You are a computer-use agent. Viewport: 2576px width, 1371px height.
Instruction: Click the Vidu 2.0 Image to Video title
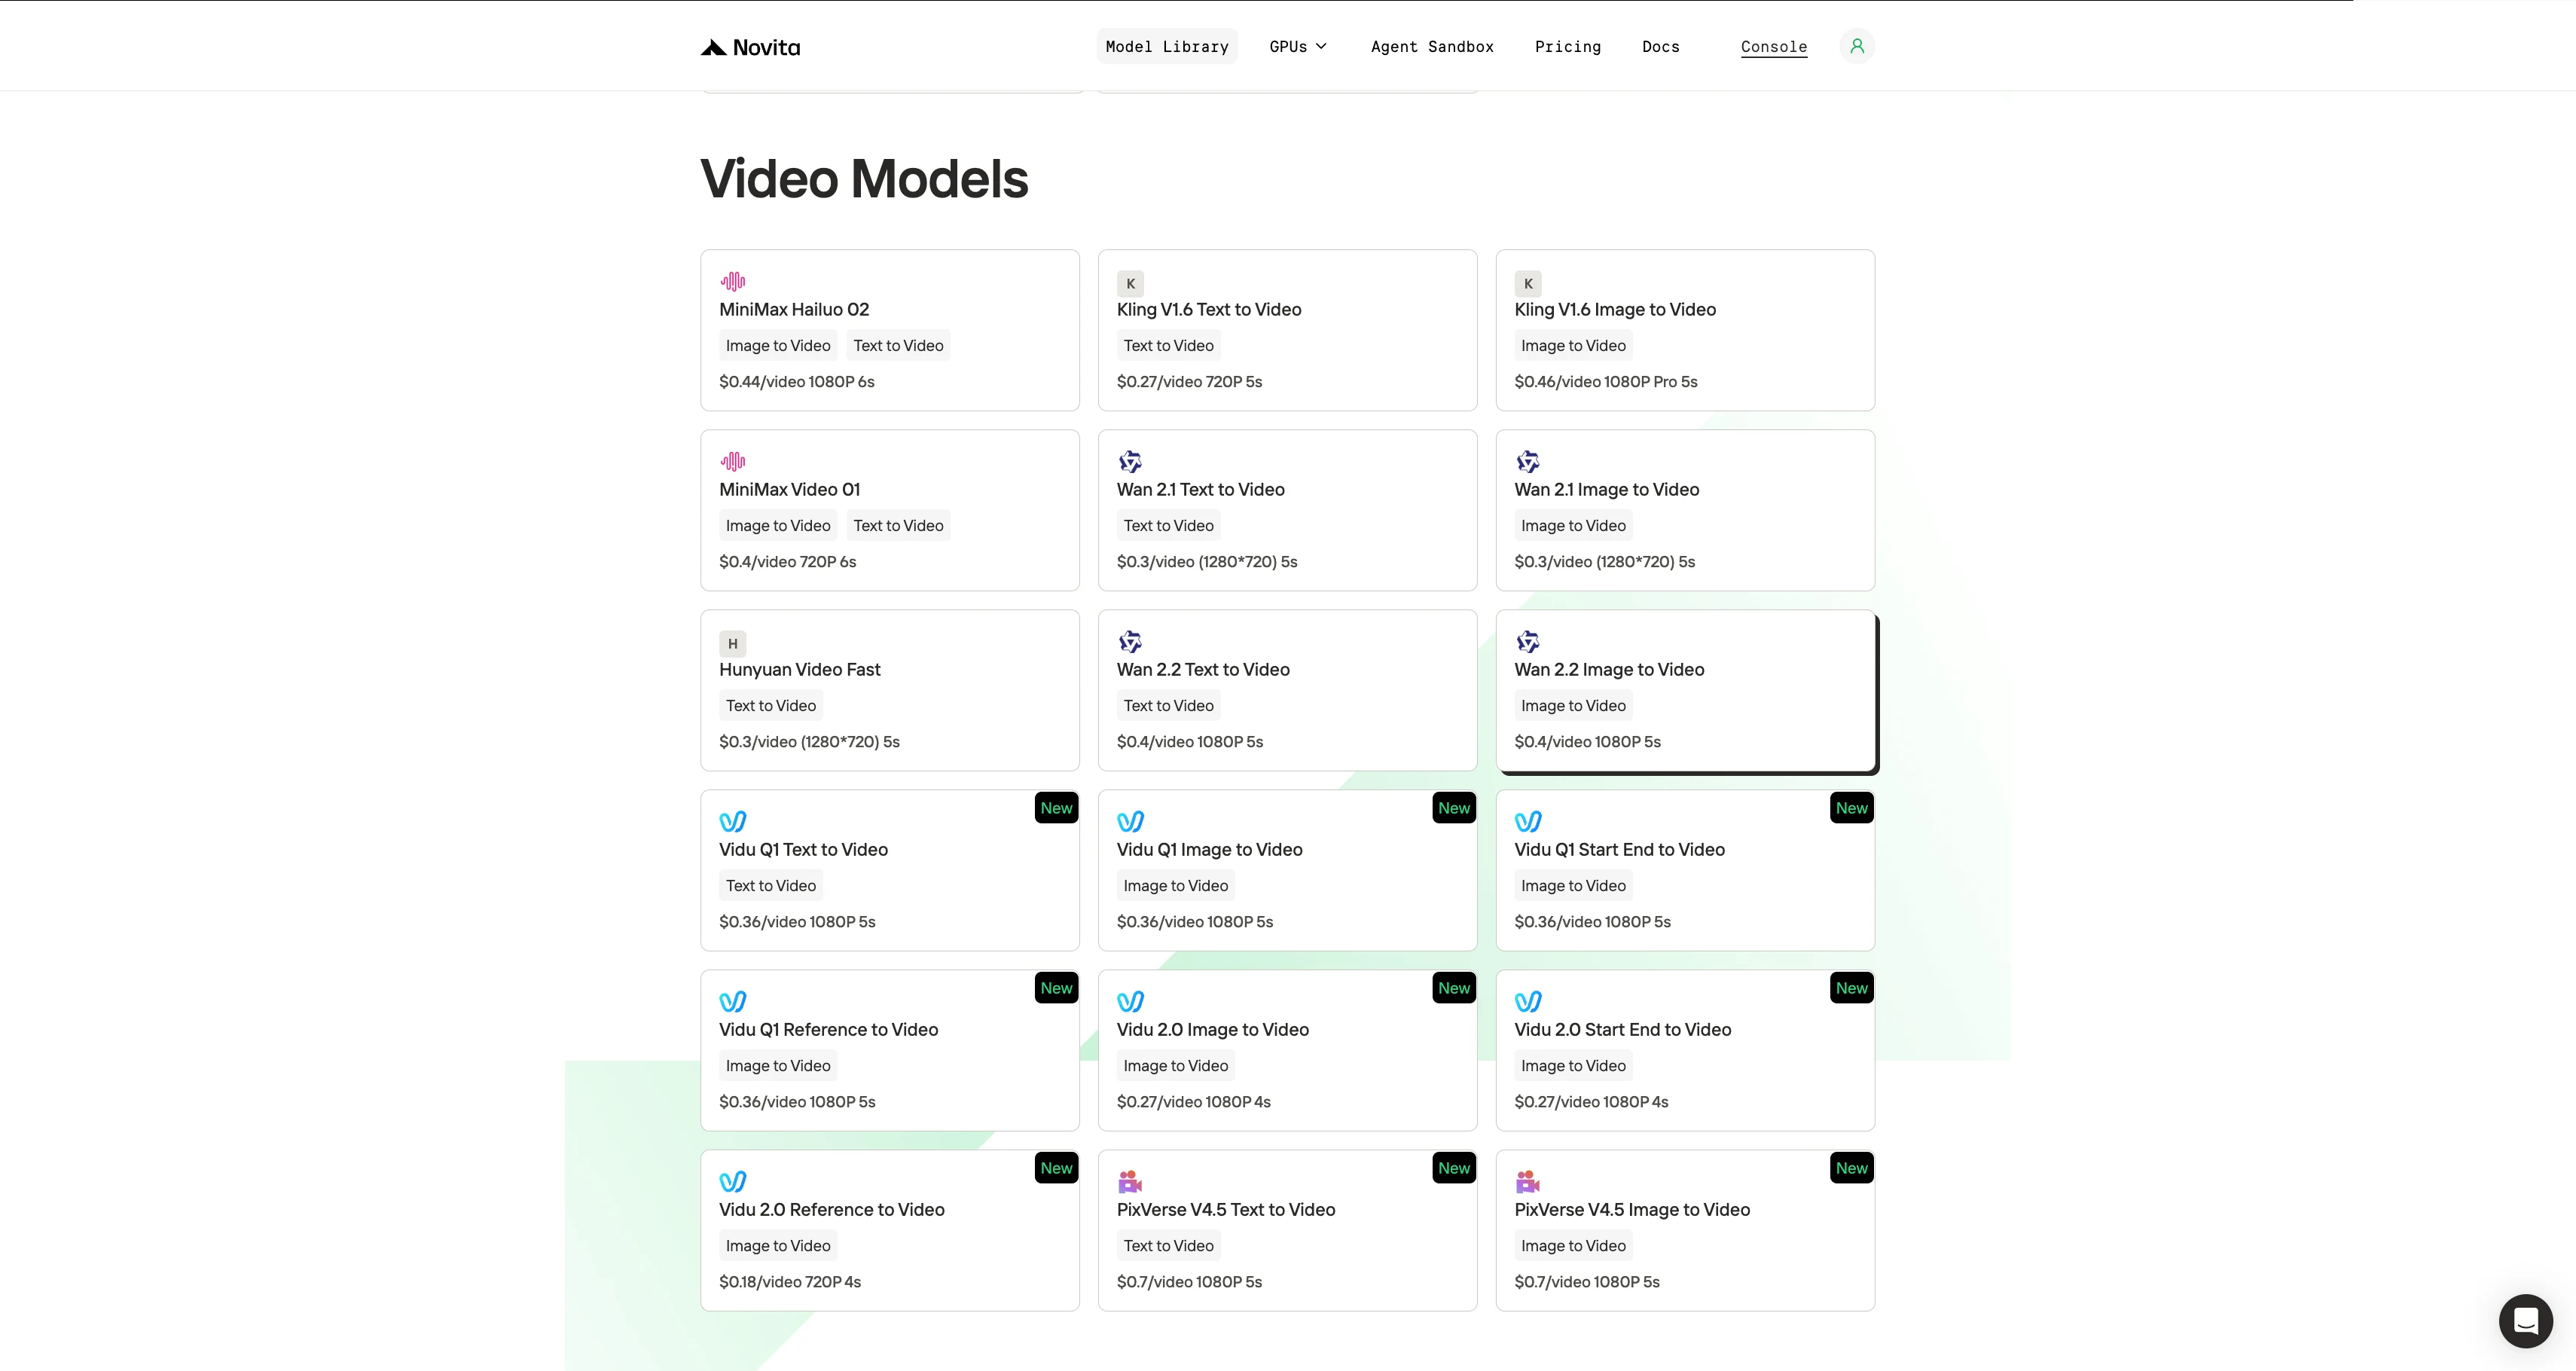(1213, 1030)
